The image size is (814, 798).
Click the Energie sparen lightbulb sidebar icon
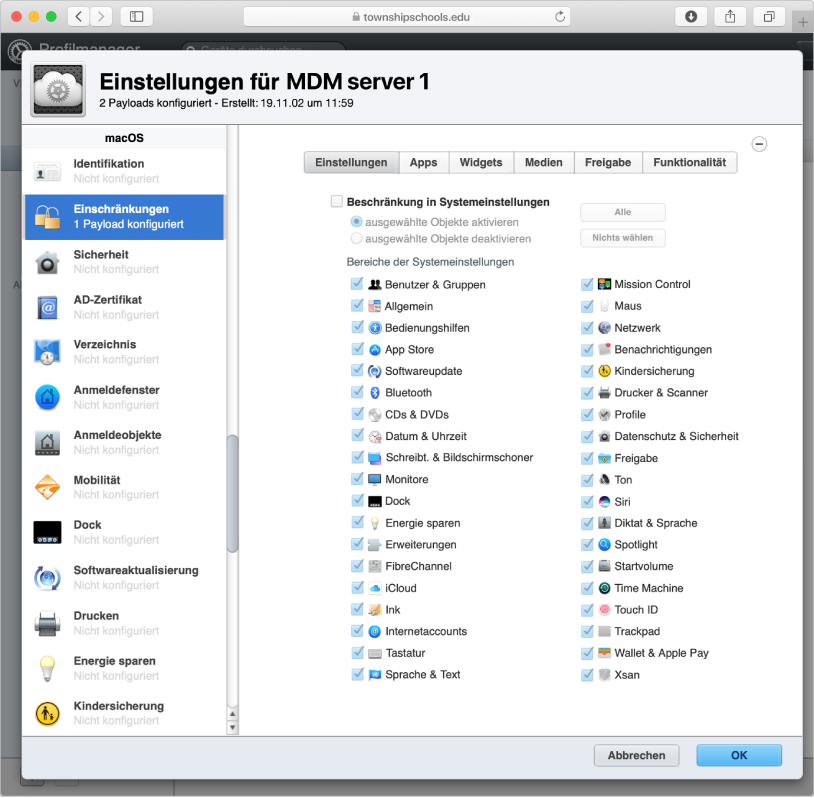47,668
